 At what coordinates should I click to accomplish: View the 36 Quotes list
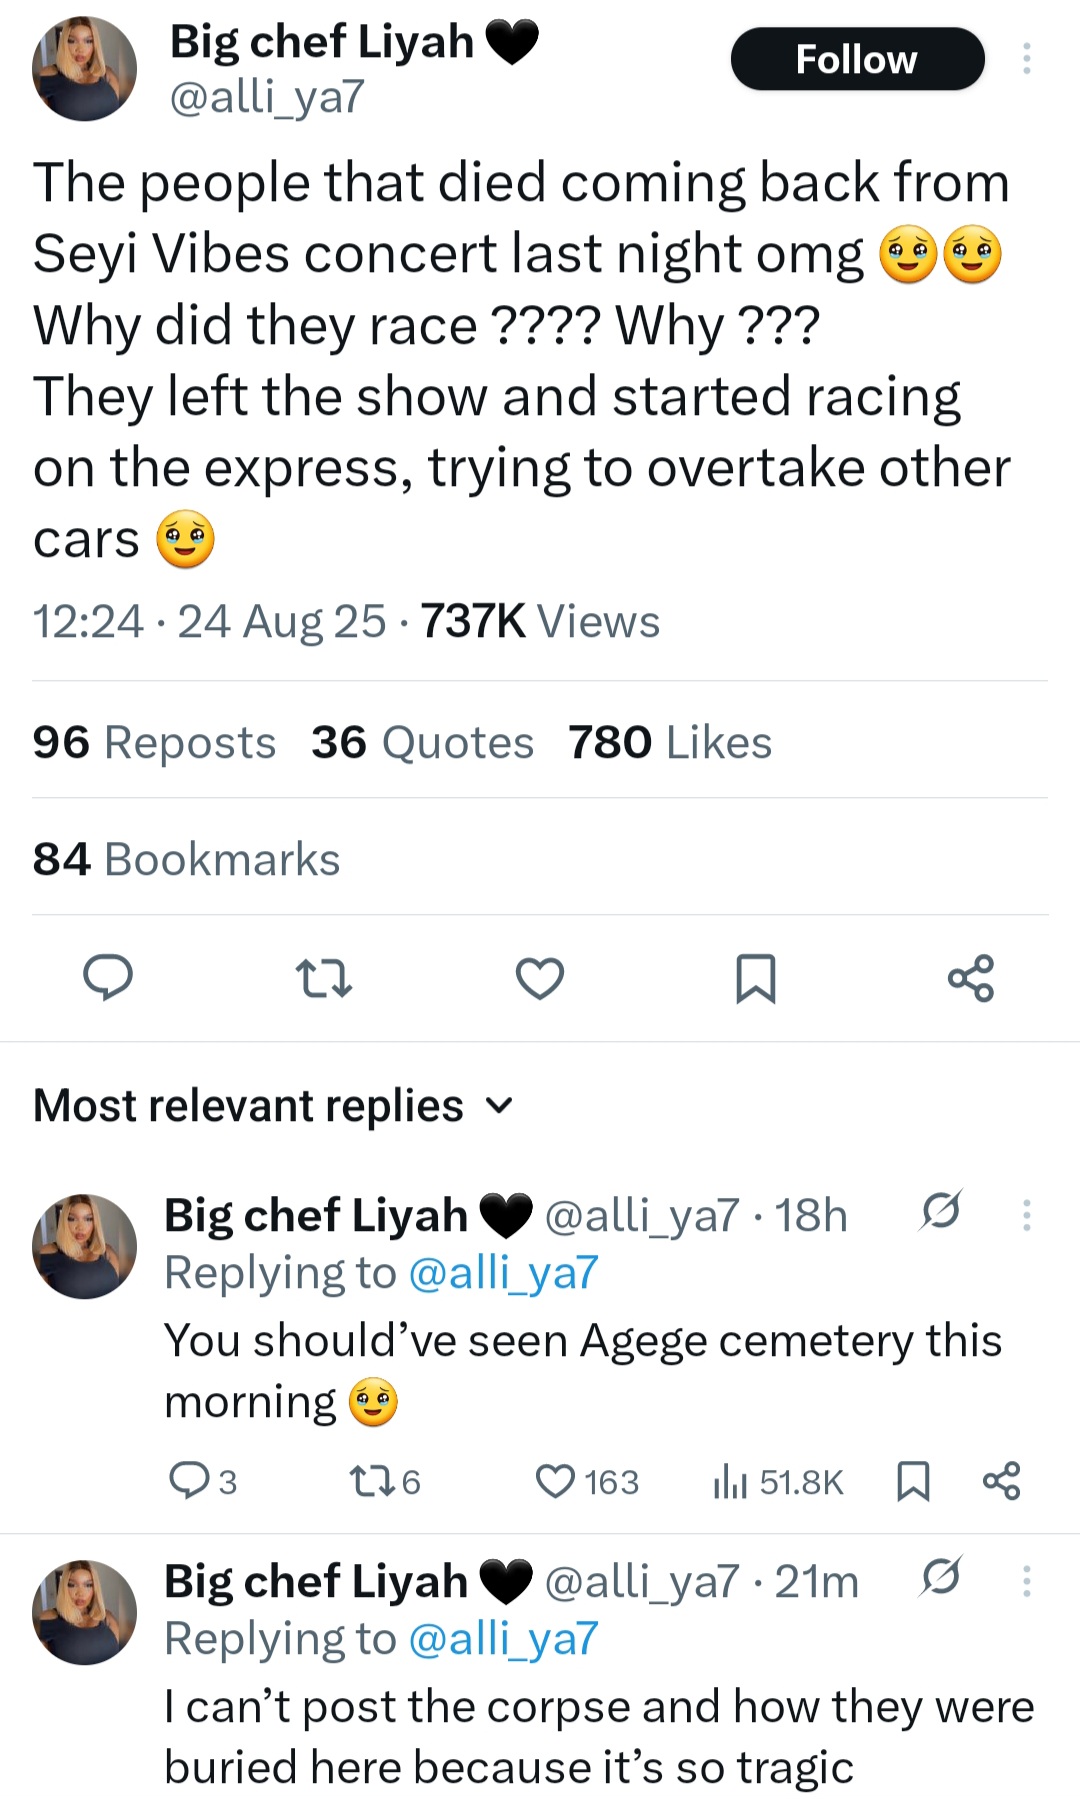pos(422,743)
